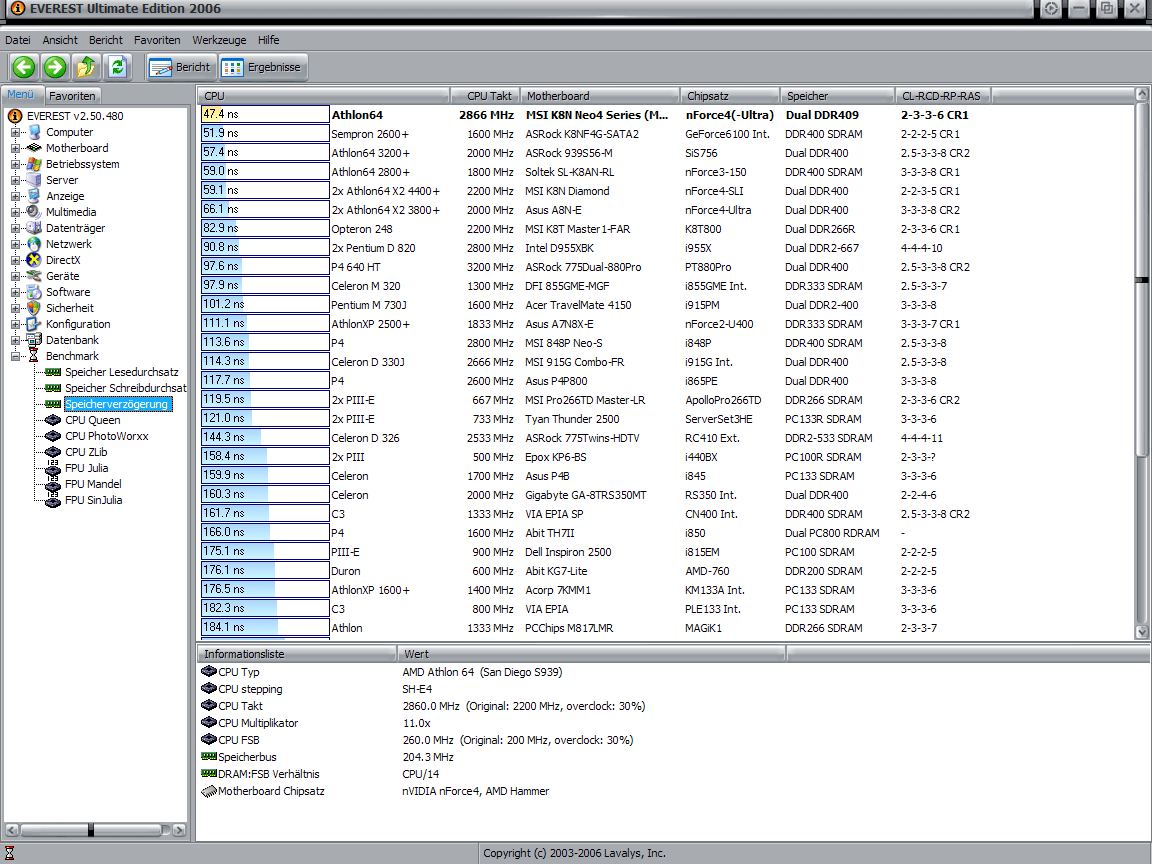Select Speicher Lesedurchsatz benchmark
This screenshot has width=1152, height=864.
(121, 372)
